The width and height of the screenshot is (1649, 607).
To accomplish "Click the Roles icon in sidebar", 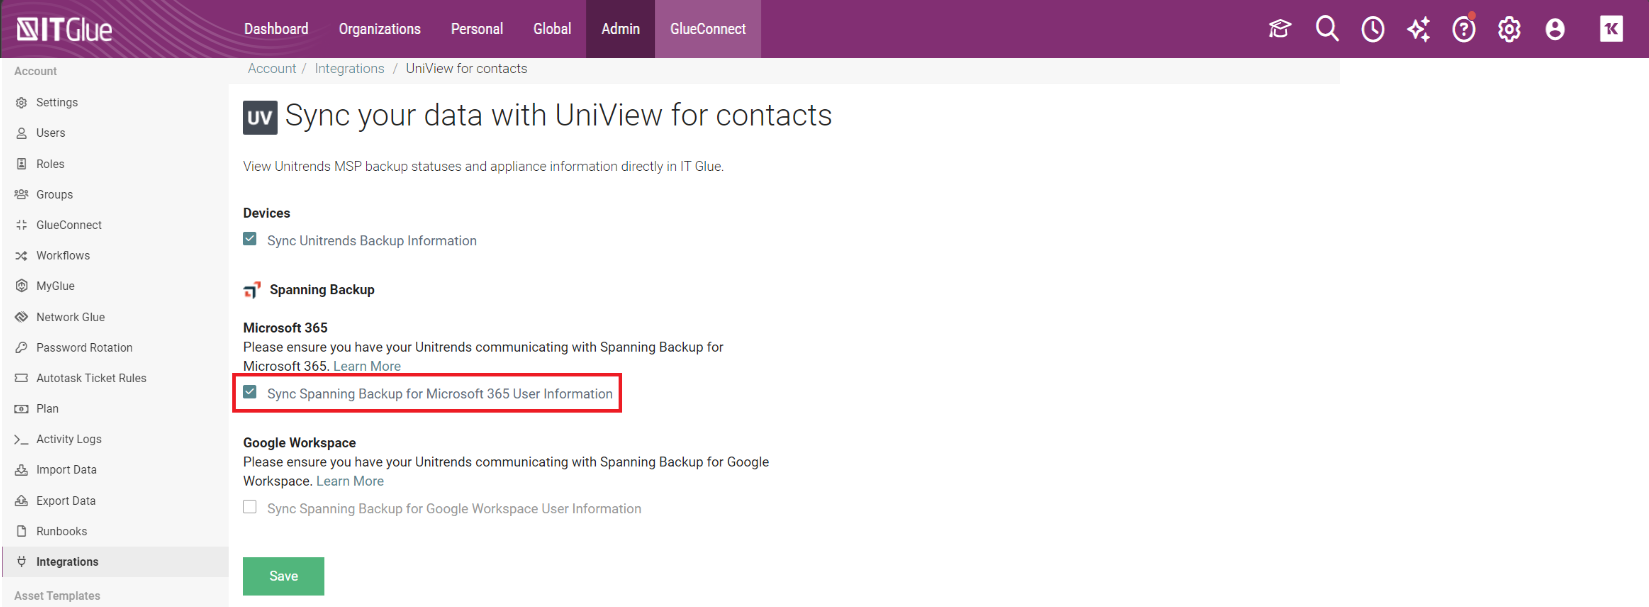I will click(x=21, y=164).
